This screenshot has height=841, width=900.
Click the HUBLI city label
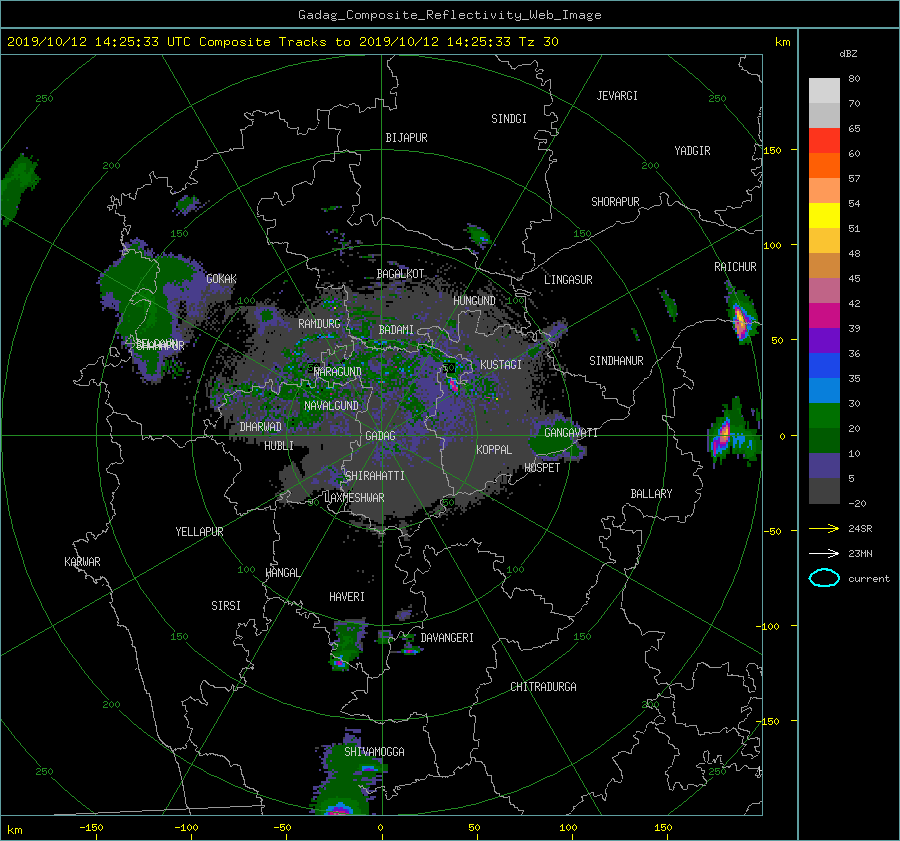pyautogui.click(x=278, y=445)
